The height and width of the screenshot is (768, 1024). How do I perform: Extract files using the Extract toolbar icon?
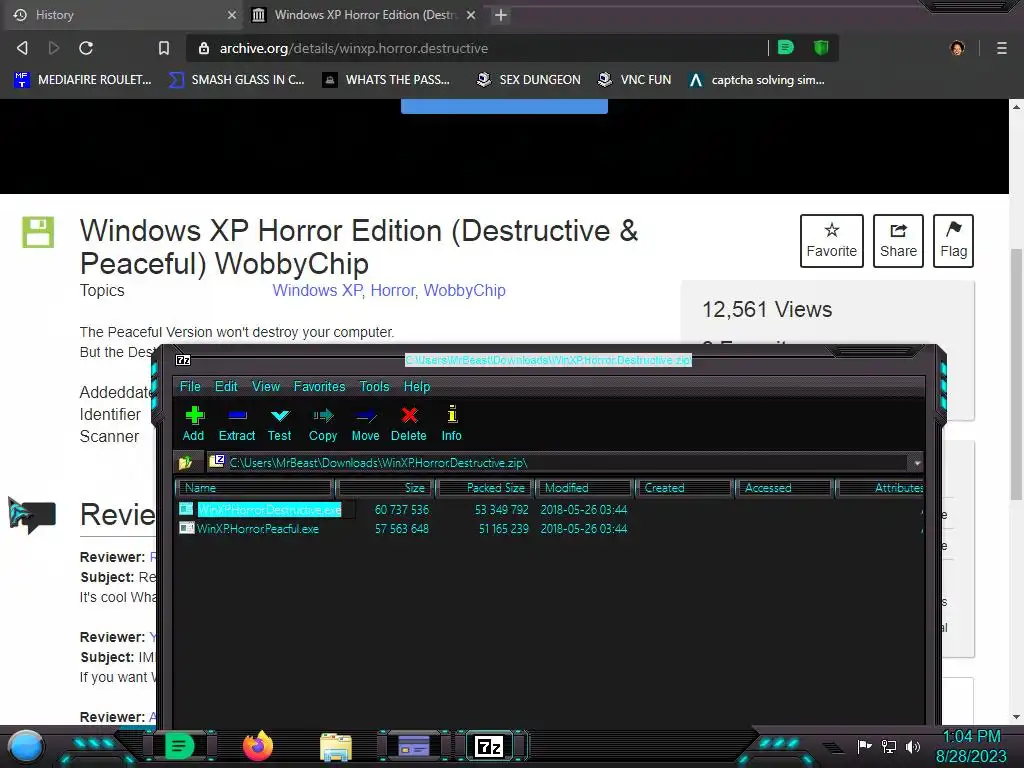[236, 424]
